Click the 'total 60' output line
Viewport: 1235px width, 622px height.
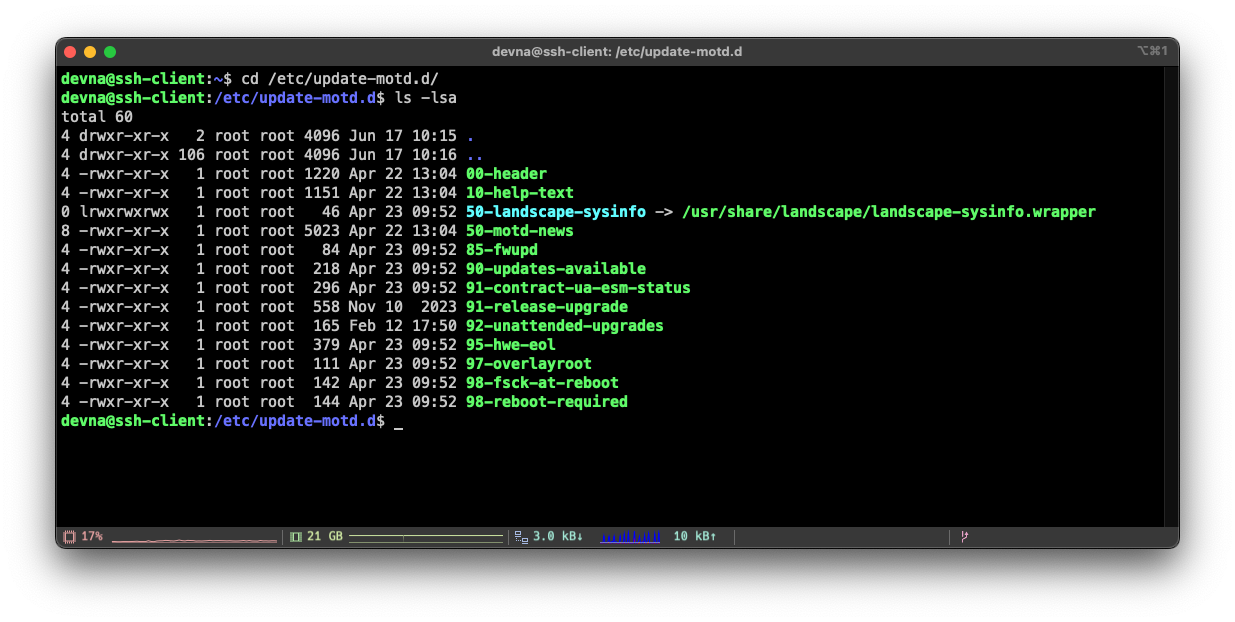(x=97, y=117)
